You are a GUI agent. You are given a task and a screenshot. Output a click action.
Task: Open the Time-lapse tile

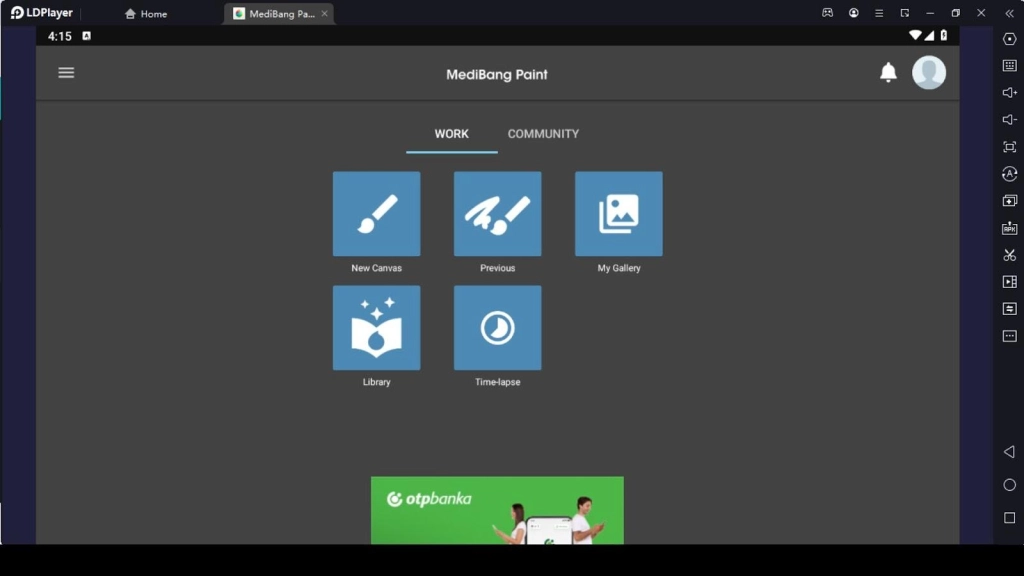498,328
